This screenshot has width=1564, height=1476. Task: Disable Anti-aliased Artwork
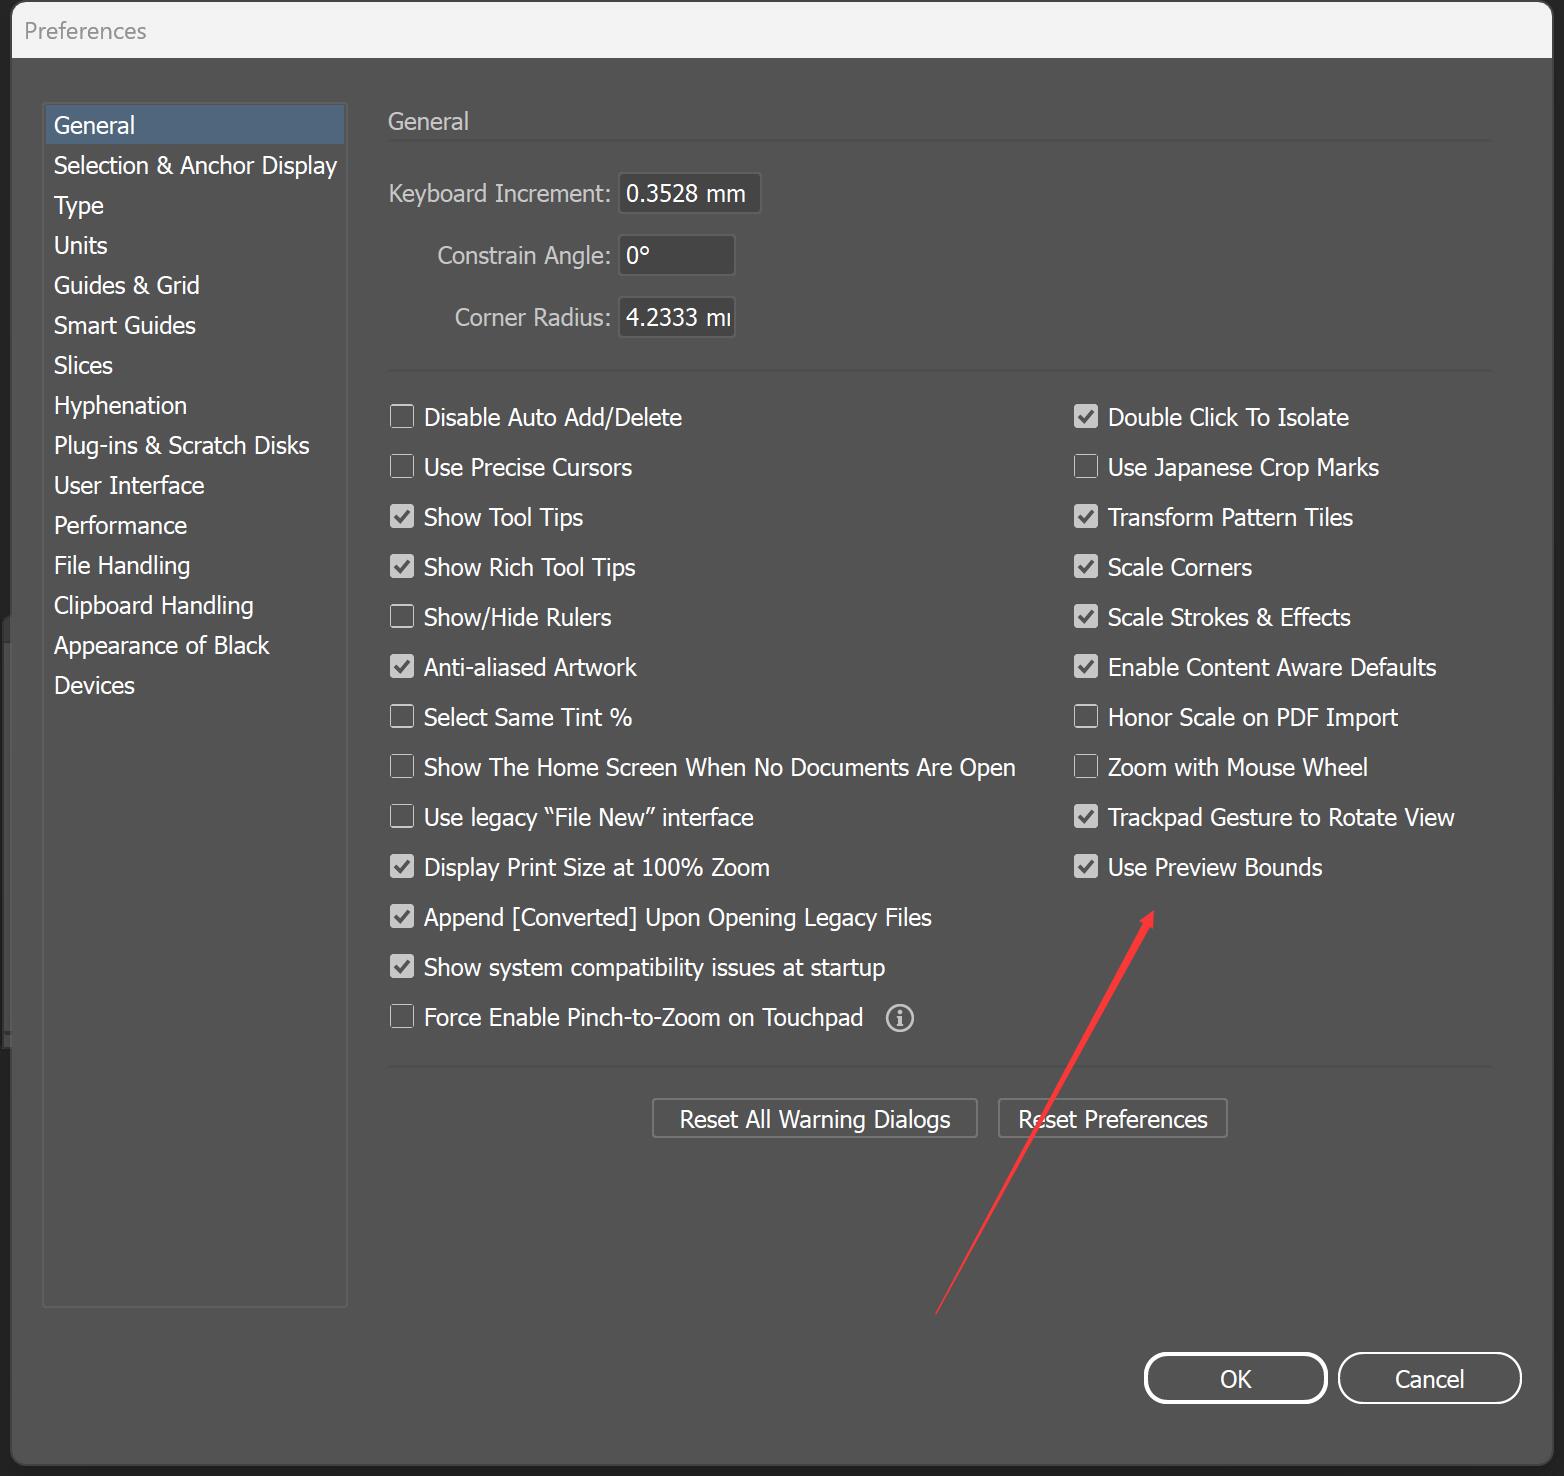[x=401, y=666]
